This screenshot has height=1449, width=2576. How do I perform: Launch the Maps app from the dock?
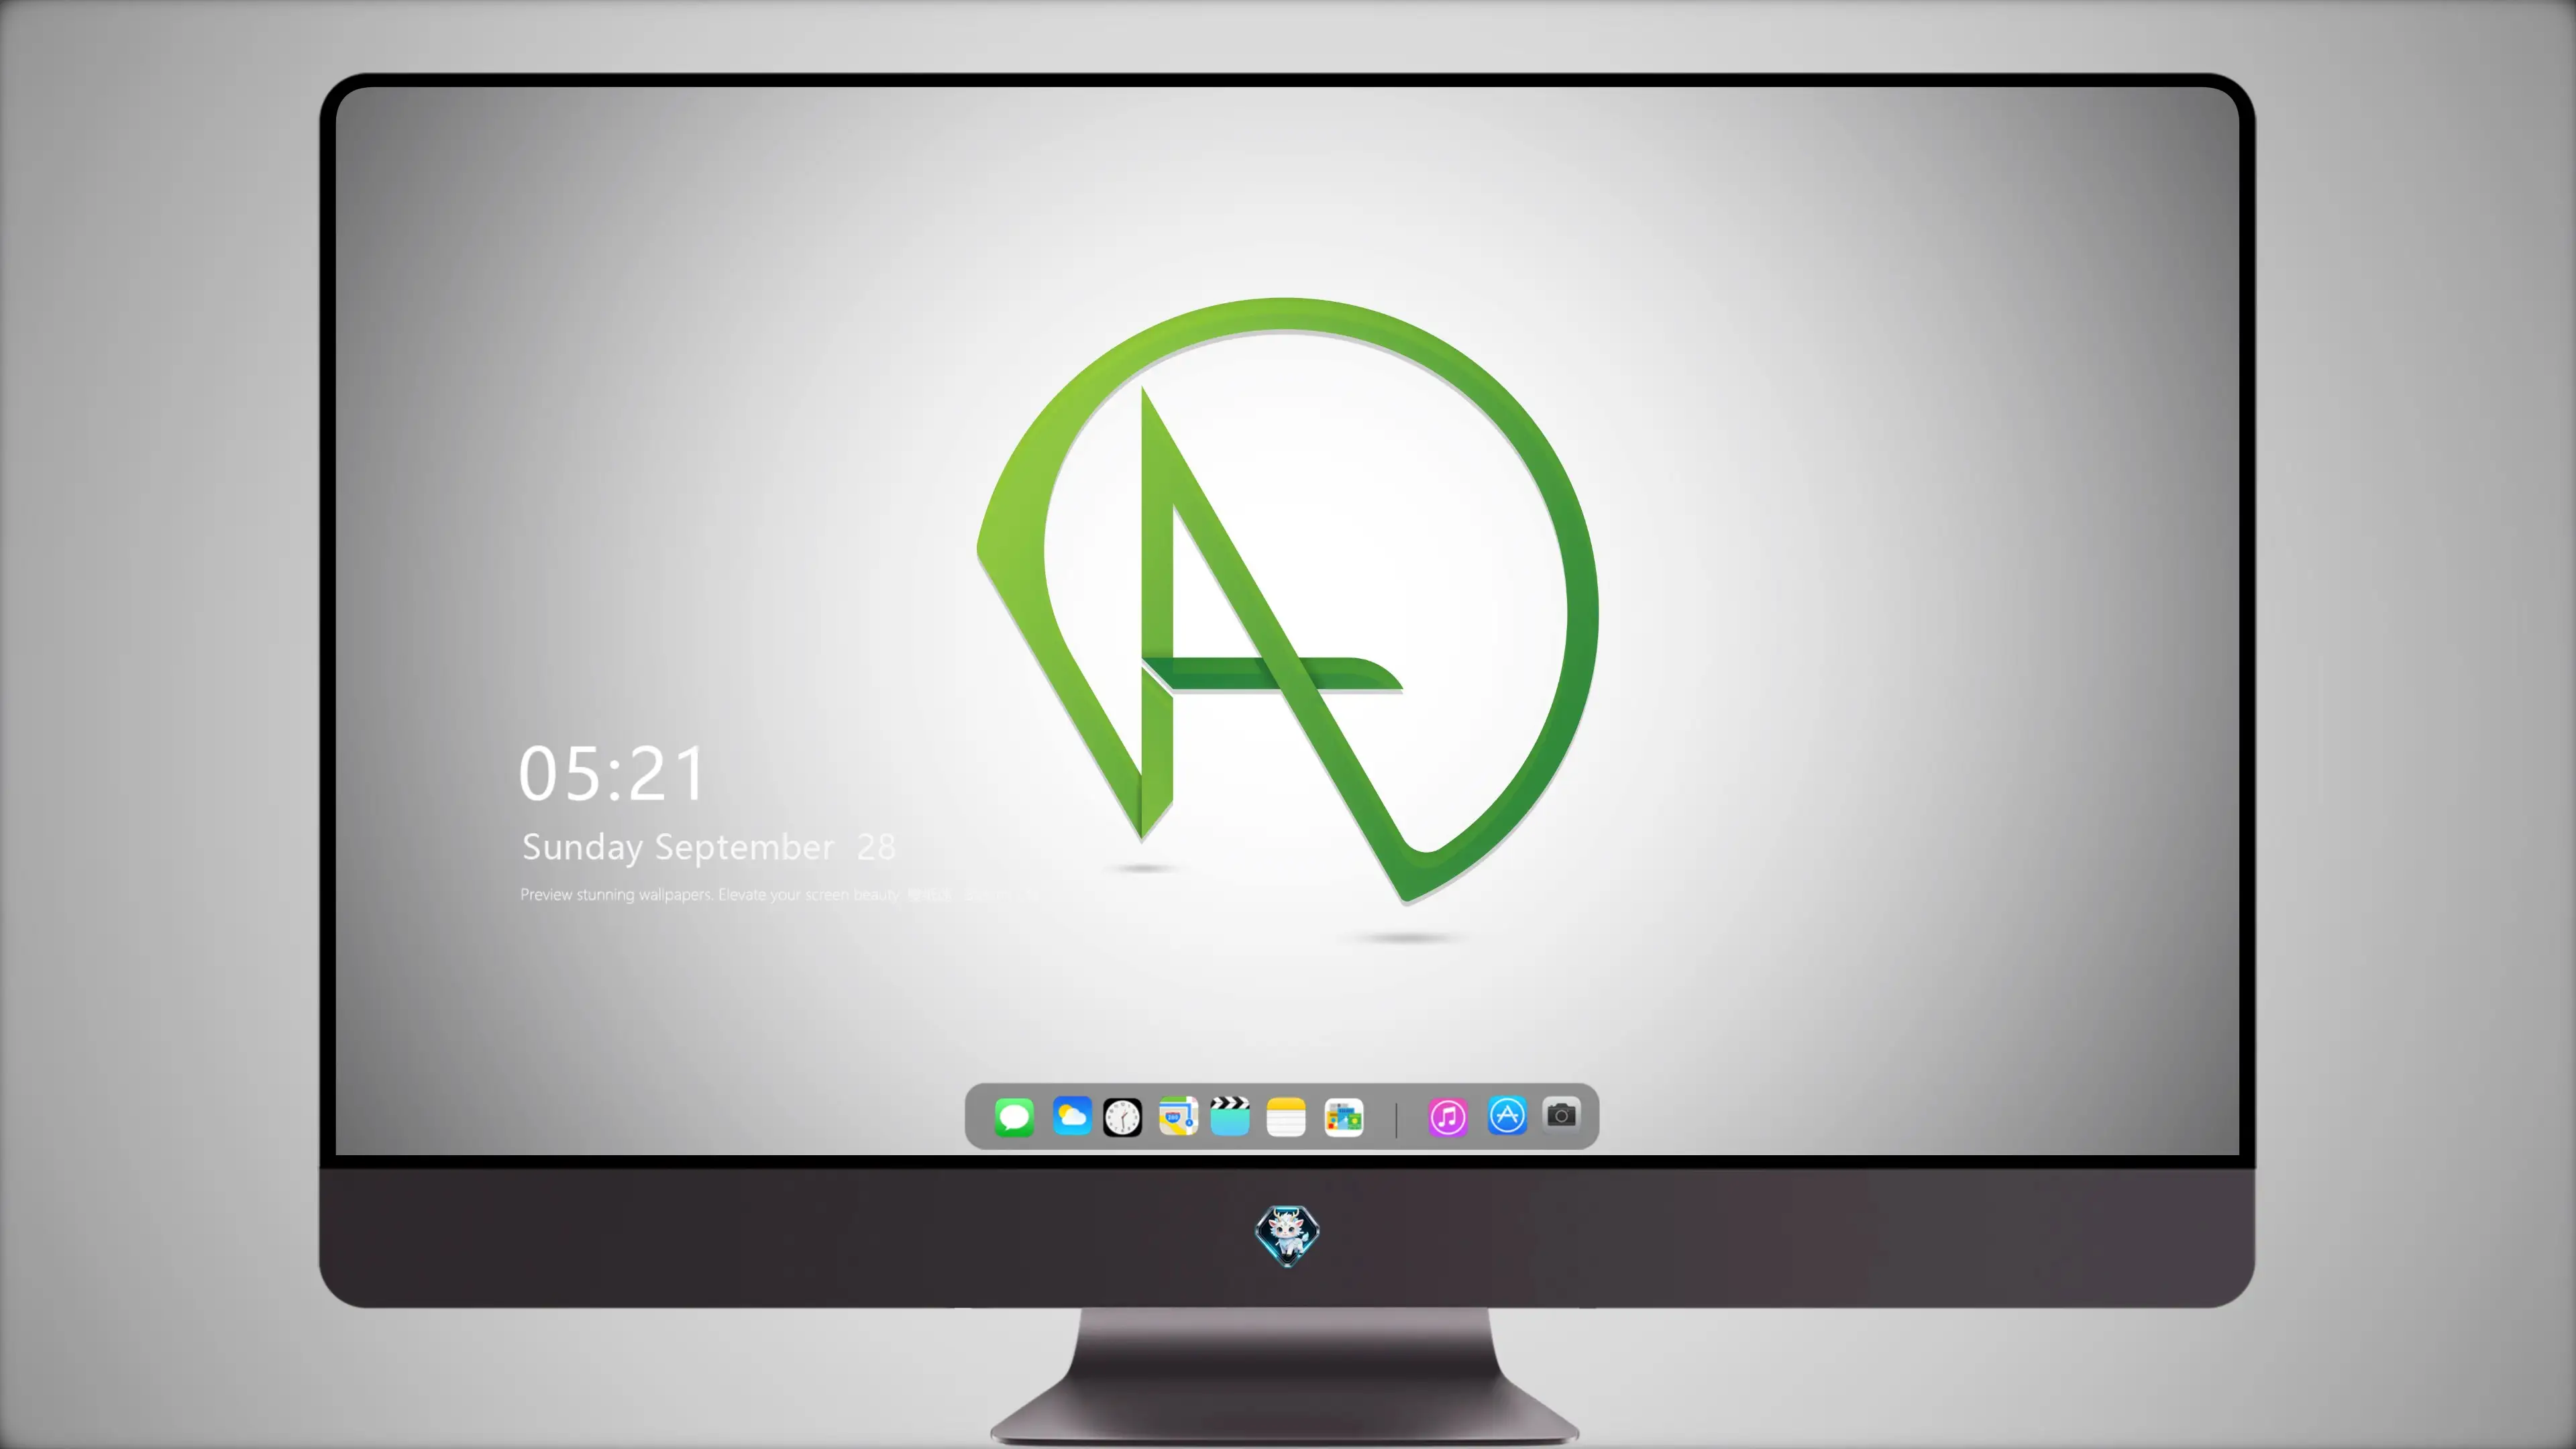[1178, 1116]
